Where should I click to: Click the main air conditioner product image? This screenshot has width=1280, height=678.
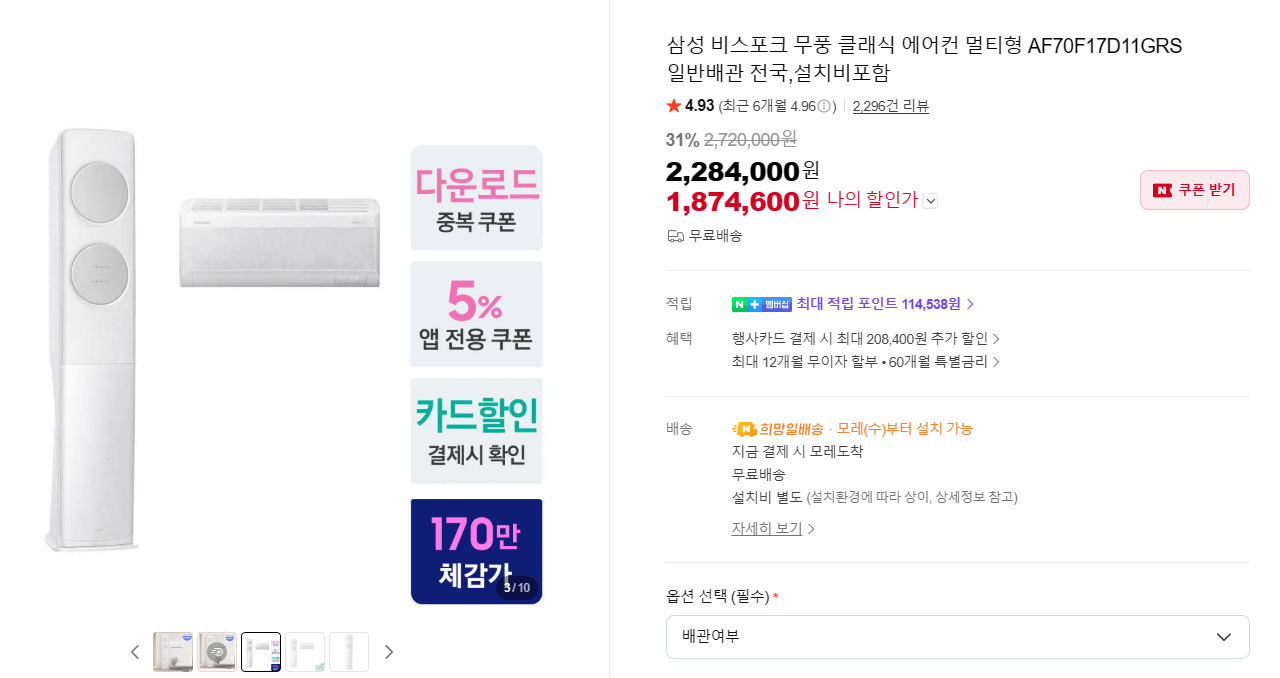296,340
